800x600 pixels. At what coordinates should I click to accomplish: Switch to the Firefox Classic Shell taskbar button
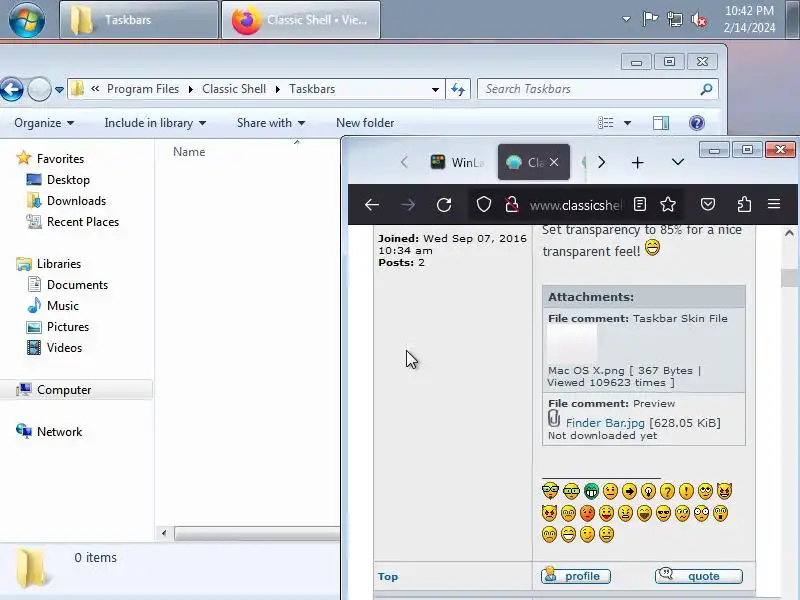click(x=301, y=20)
